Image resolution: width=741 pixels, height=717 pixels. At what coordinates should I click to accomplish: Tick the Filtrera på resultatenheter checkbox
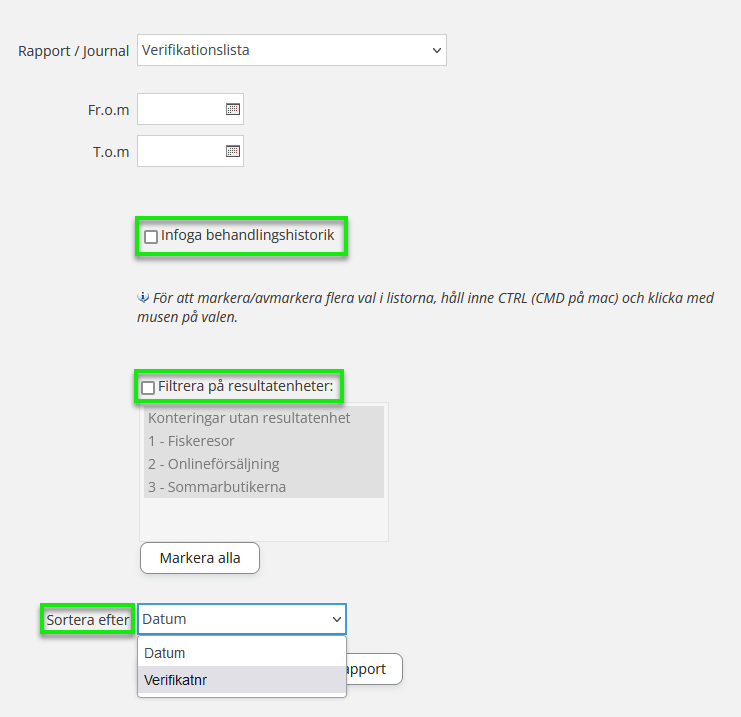point(148,387)
